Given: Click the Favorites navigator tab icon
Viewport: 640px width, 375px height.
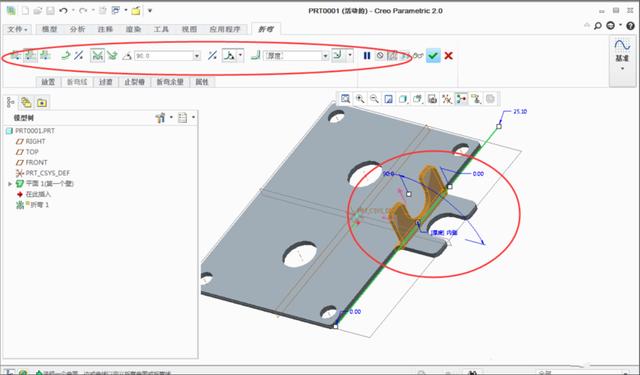Looking at the screenshot, I should pyautogui.click(x=42, y=102).
